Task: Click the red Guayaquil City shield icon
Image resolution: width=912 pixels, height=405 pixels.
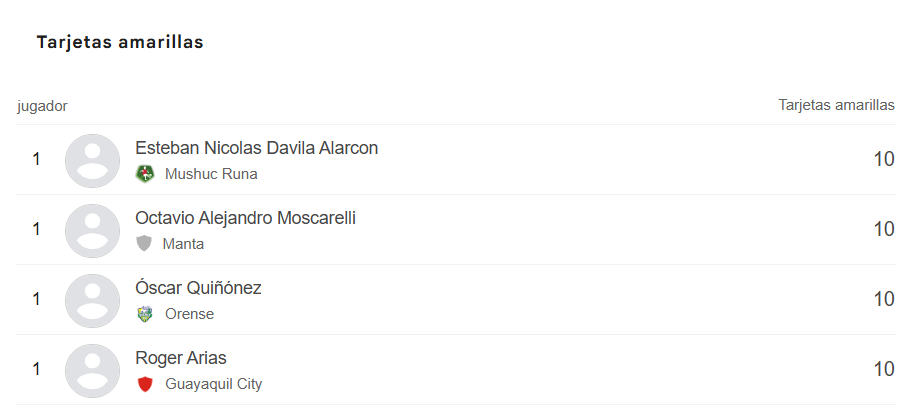Action: pos(145,384)
